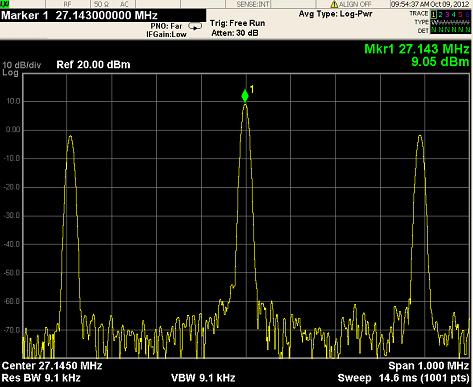Screen dimensions: 473x387
Task: Toggle the AC coupling indicator in status bar
Action: pyautogui.click(x=124, y=4)
